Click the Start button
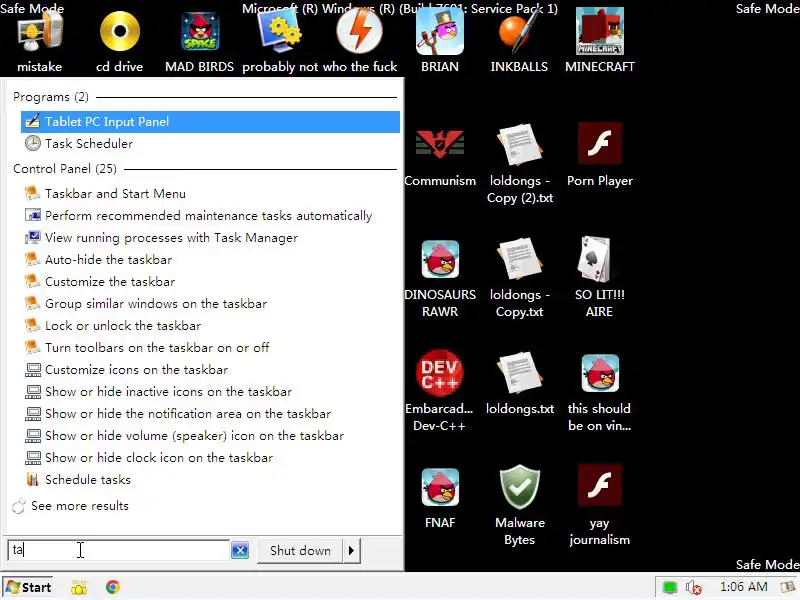Viewport: 800px width, 600px height. click(x=29, y=587)
